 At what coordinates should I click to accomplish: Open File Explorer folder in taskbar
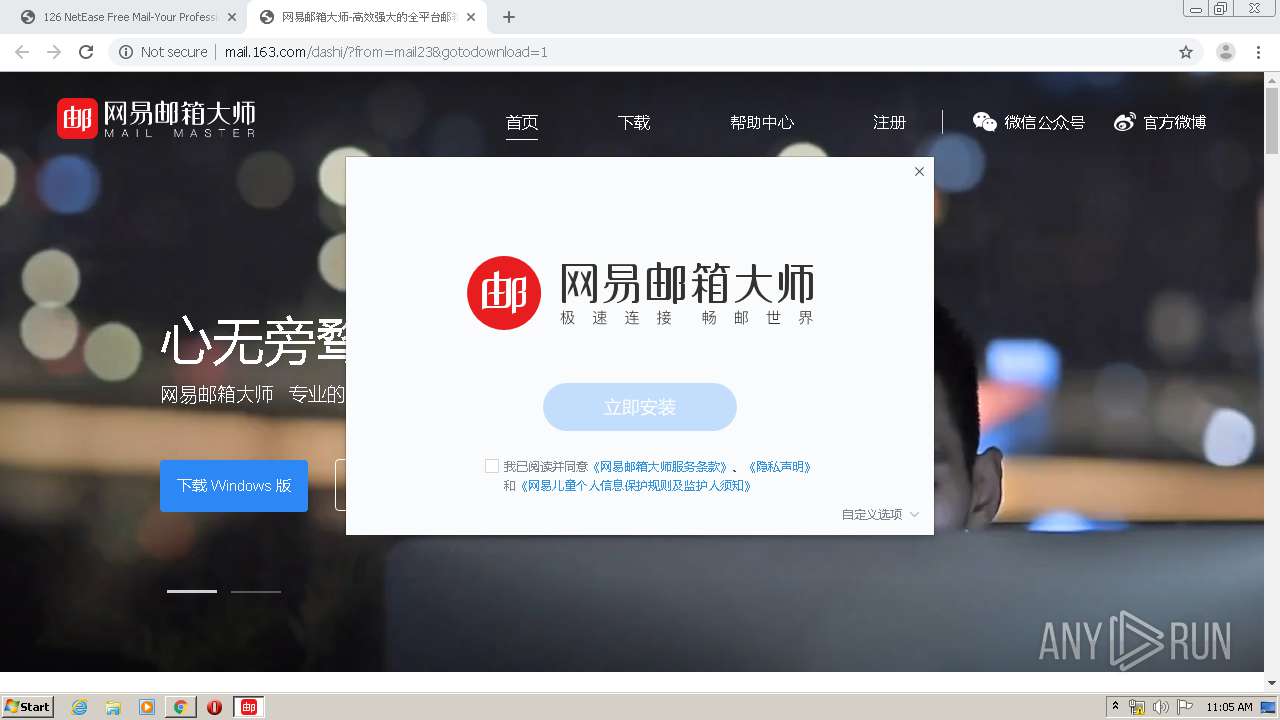113,707
